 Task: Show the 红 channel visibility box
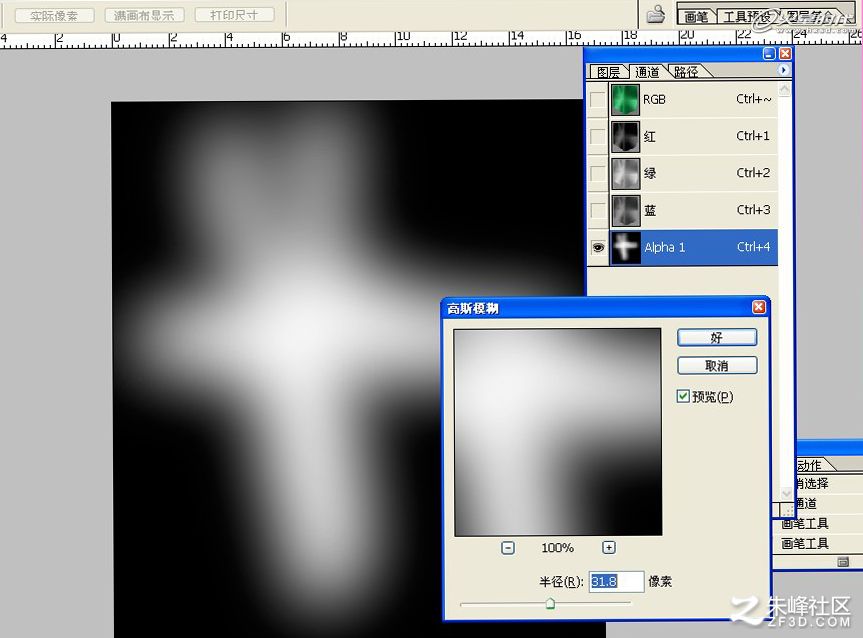[x=597, y=137]
